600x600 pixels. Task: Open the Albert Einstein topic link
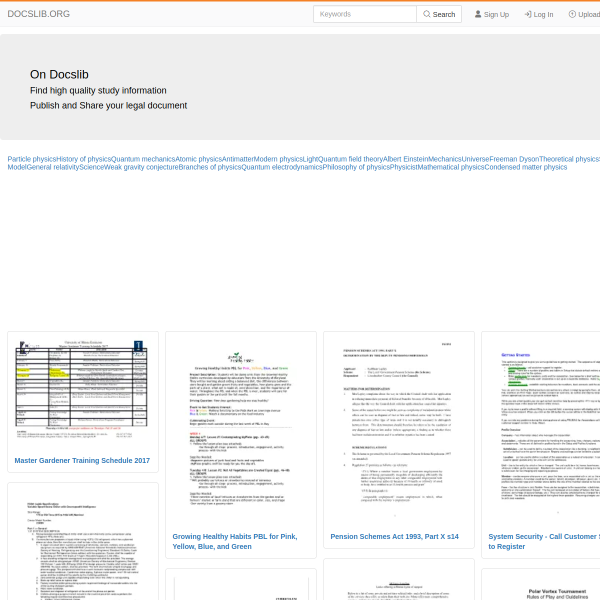point(406,159)
